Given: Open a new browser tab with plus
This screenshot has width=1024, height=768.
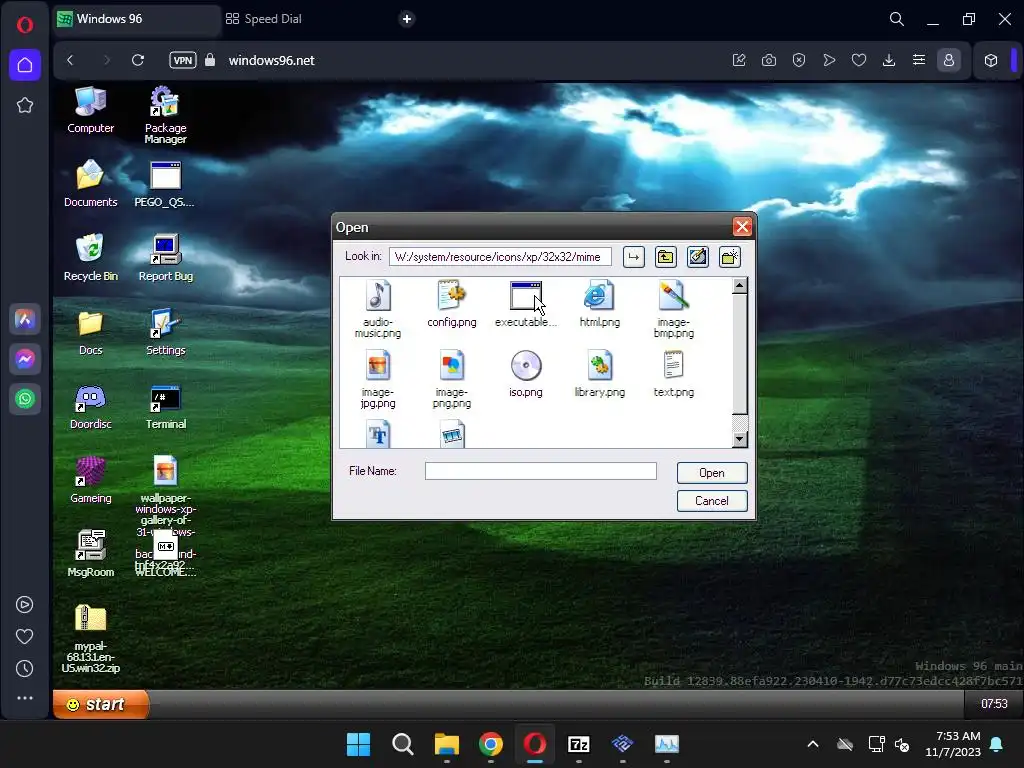Looking at the screenshot, I should (407, 19).
